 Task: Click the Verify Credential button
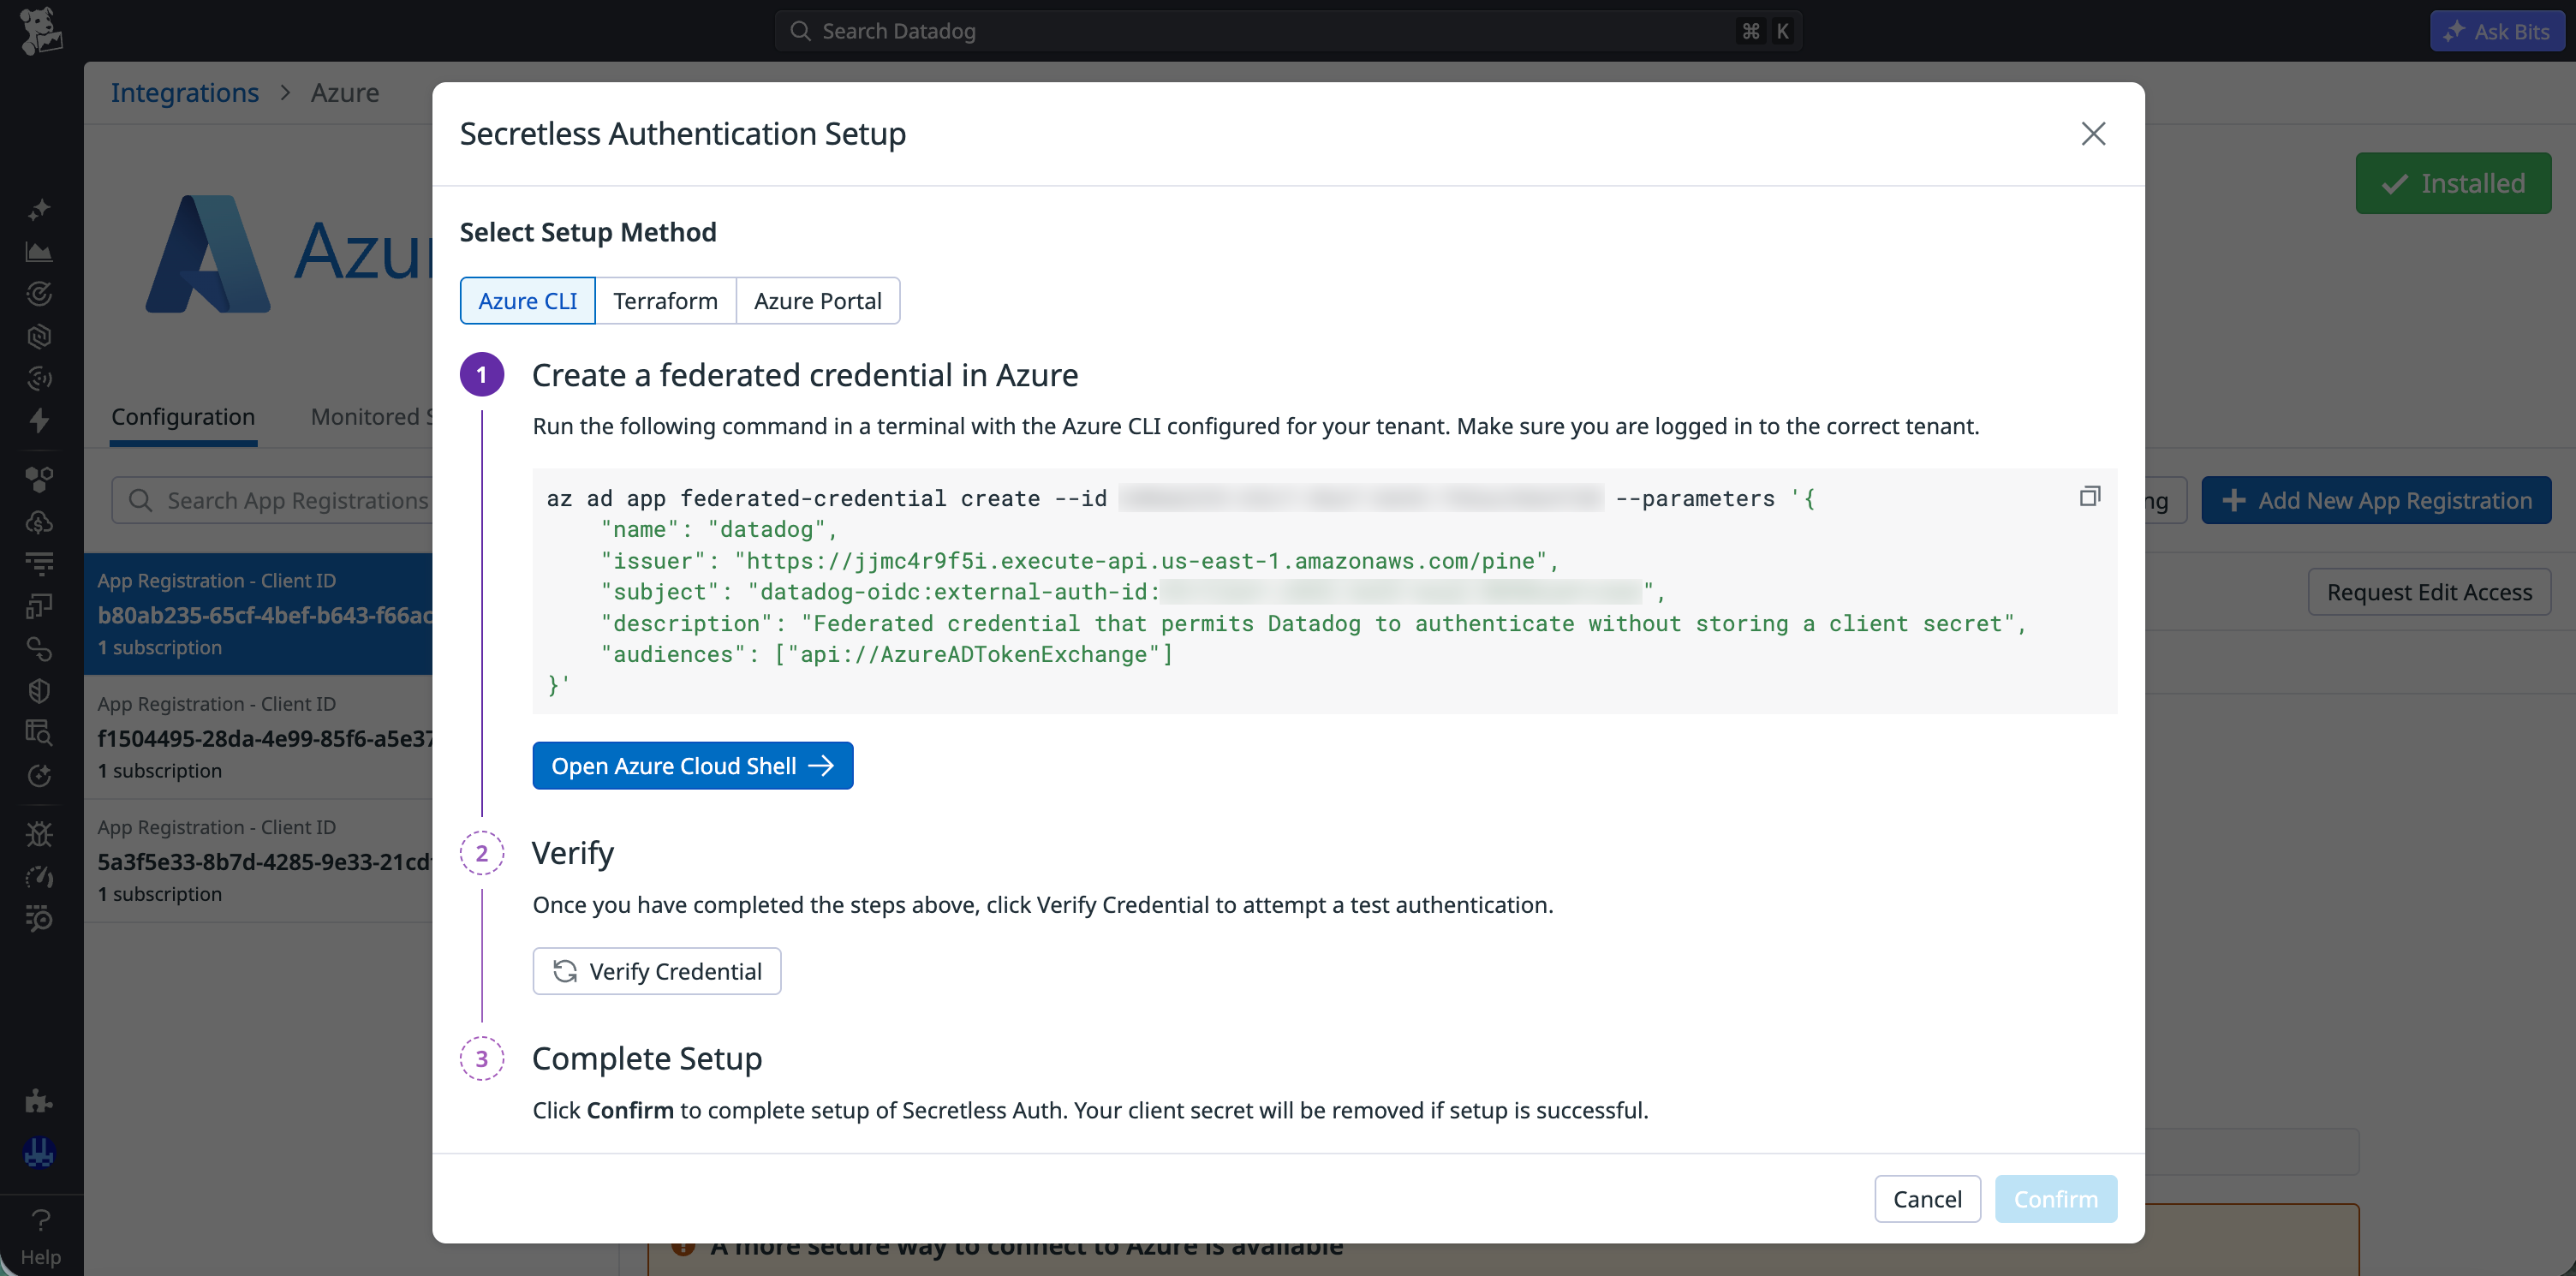(x=657, y=971)
